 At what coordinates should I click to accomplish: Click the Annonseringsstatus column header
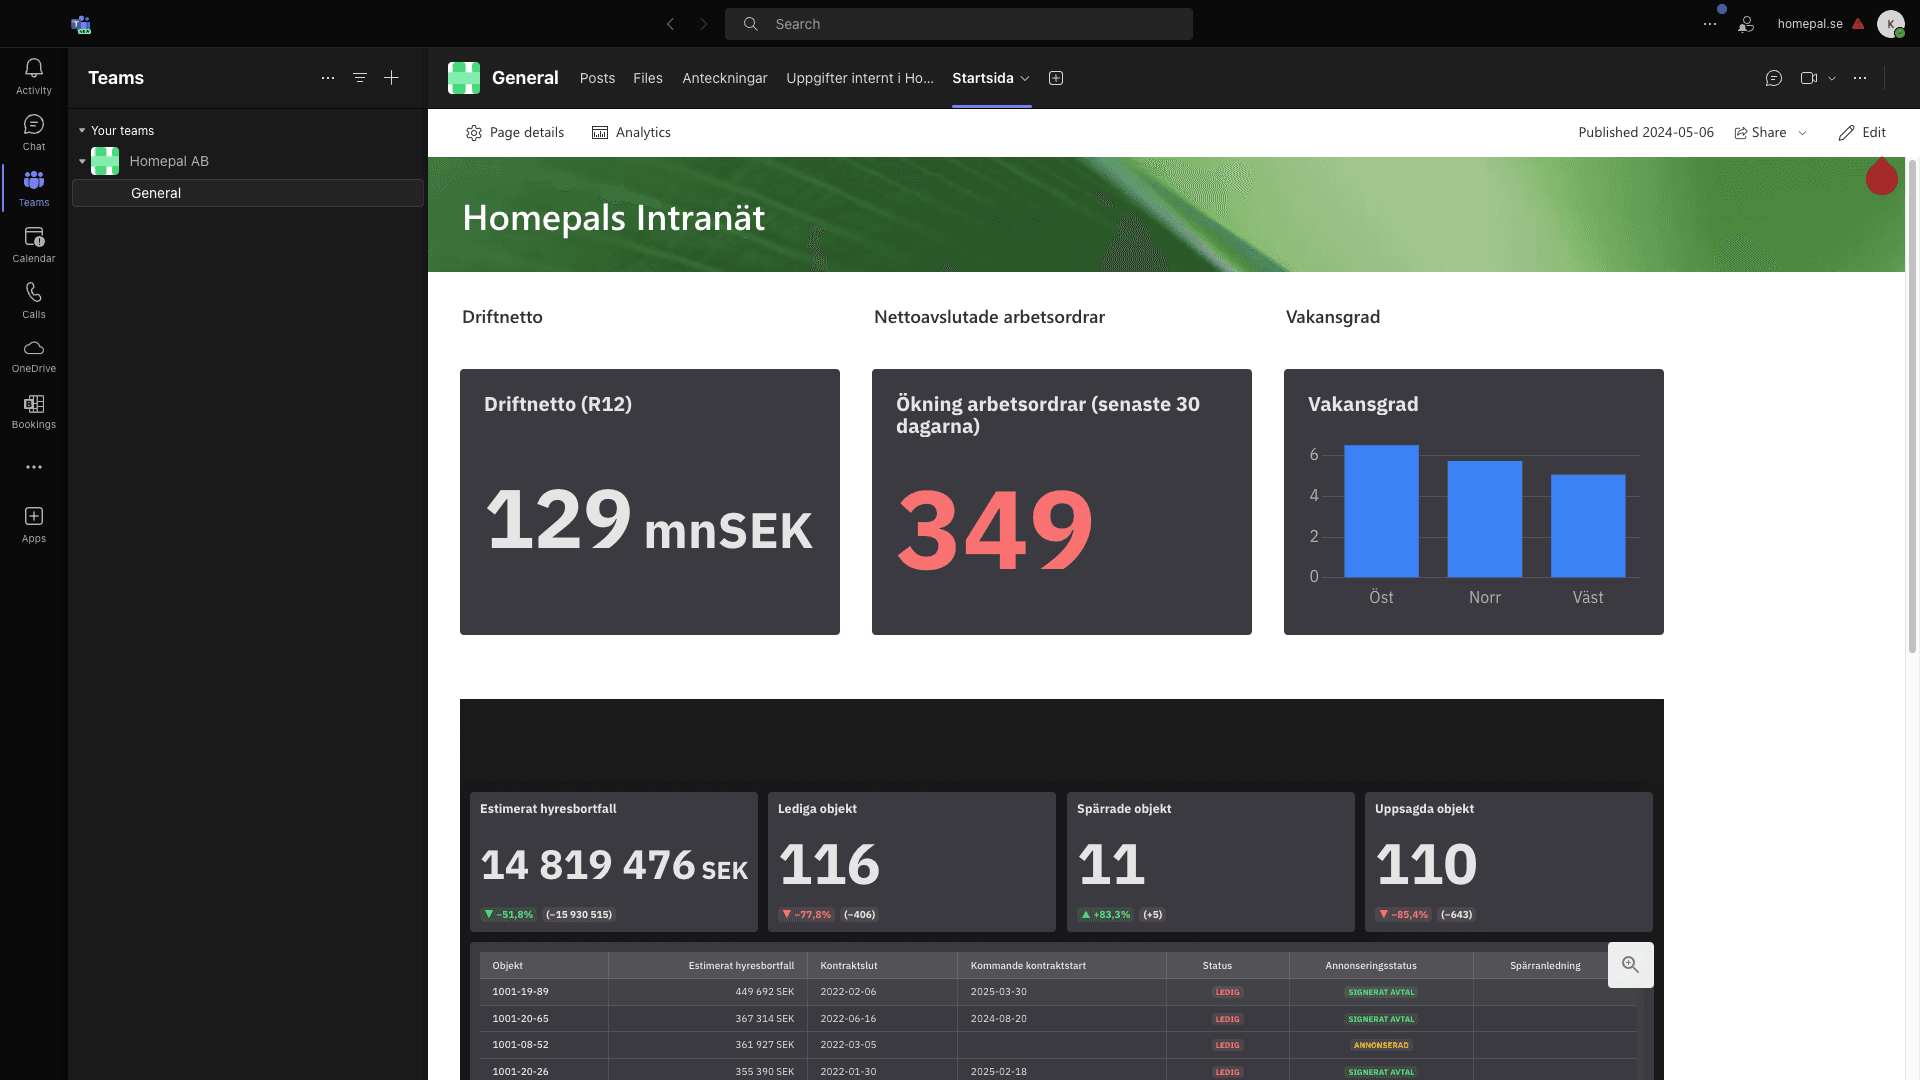point(1381,966)
